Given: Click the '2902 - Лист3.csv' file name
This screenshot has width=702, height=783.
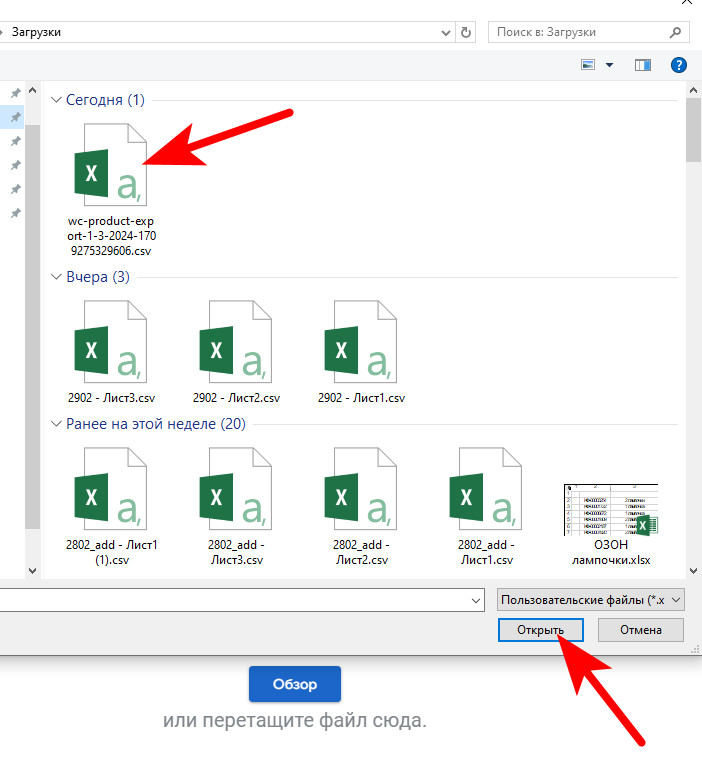Looking at the screenshot, I should 111,398.
